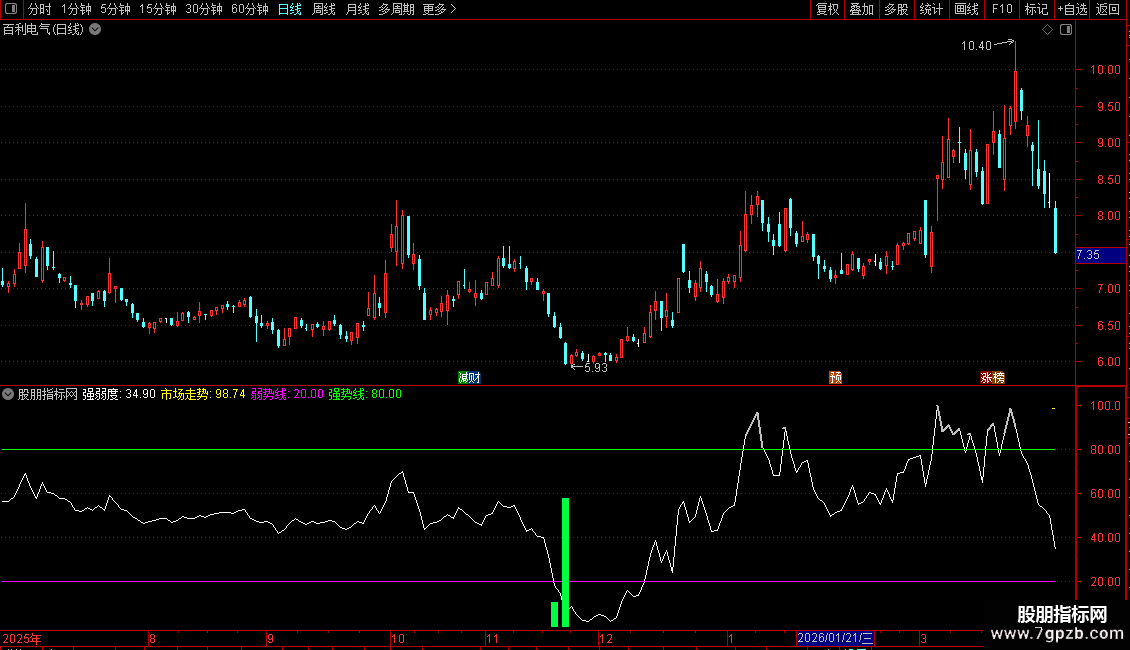Viewport: 1130px width, 650px height.
Task: Select the 5分钟 period
Action: [x=115, y=9]
